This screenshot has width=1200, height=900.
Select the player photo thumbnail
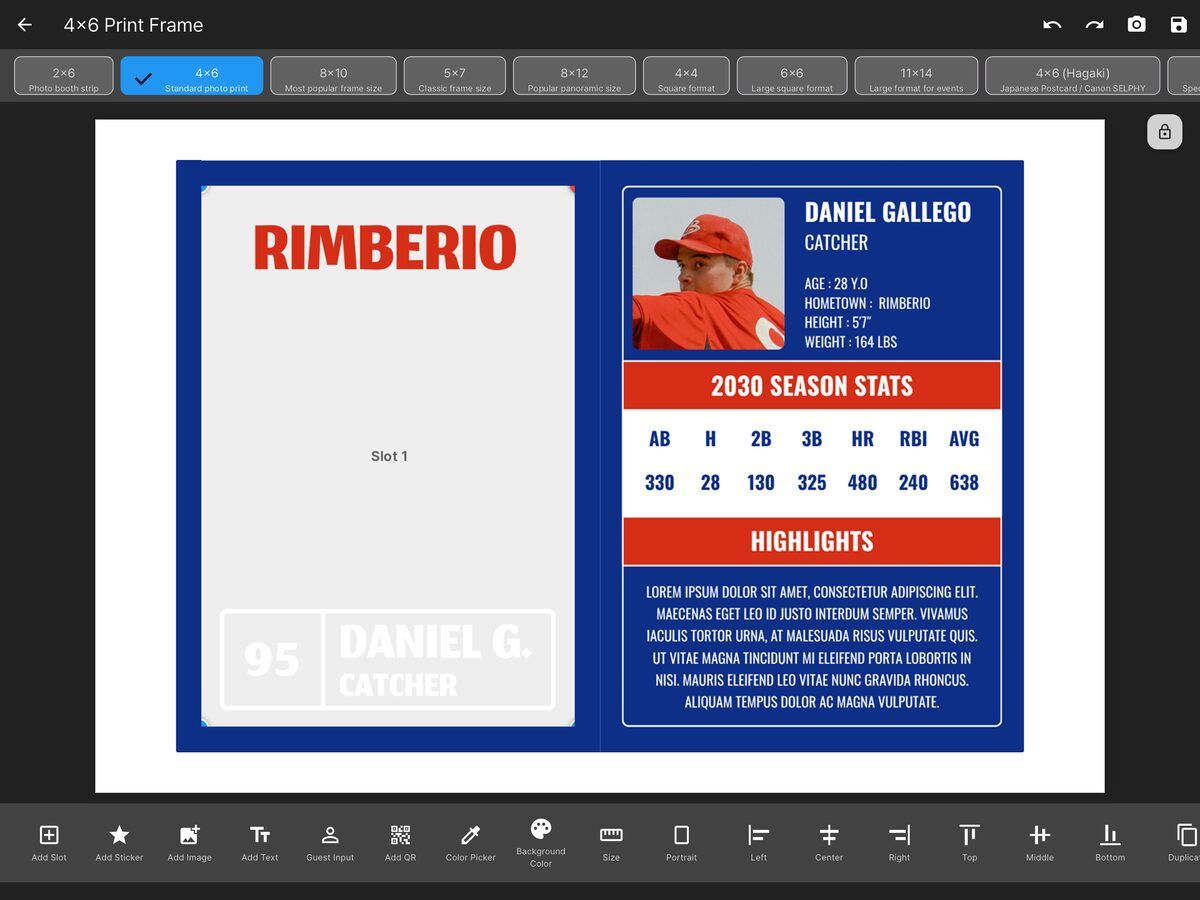click(x=708, y=273)
